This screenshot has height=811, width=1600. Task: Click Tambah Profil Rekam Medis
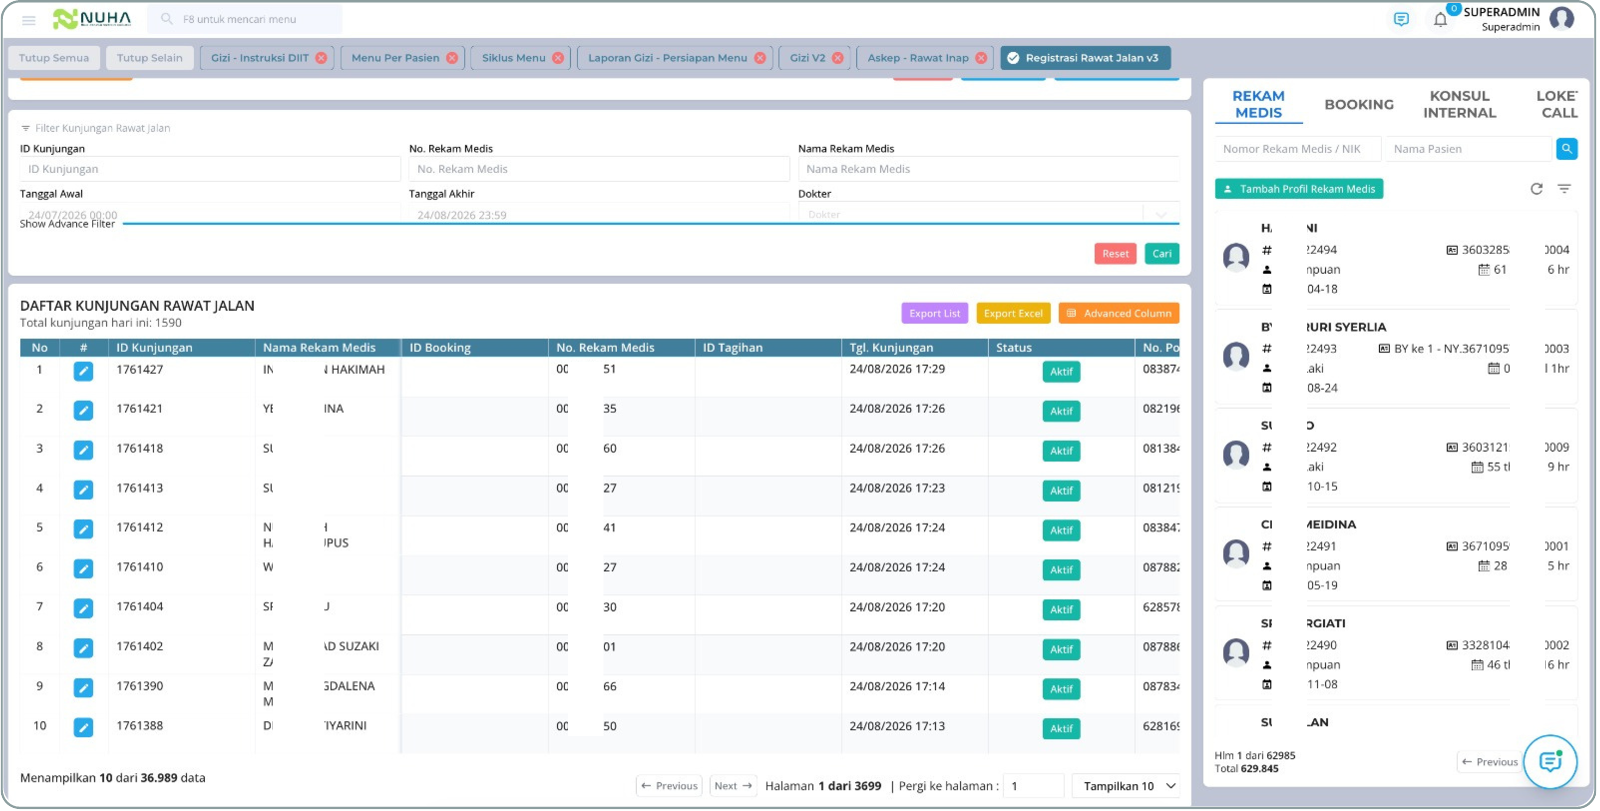point(1299,189)
